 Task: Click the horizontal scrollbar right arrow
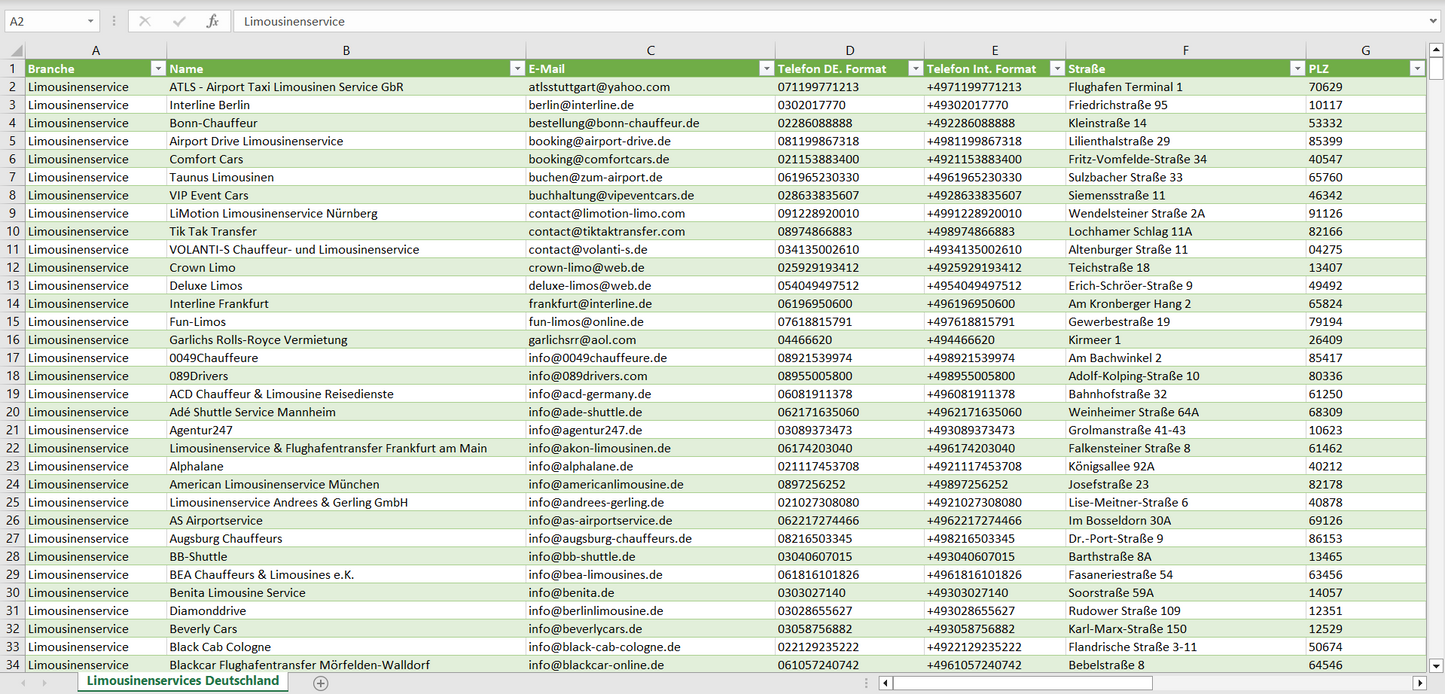(1419, 683)
